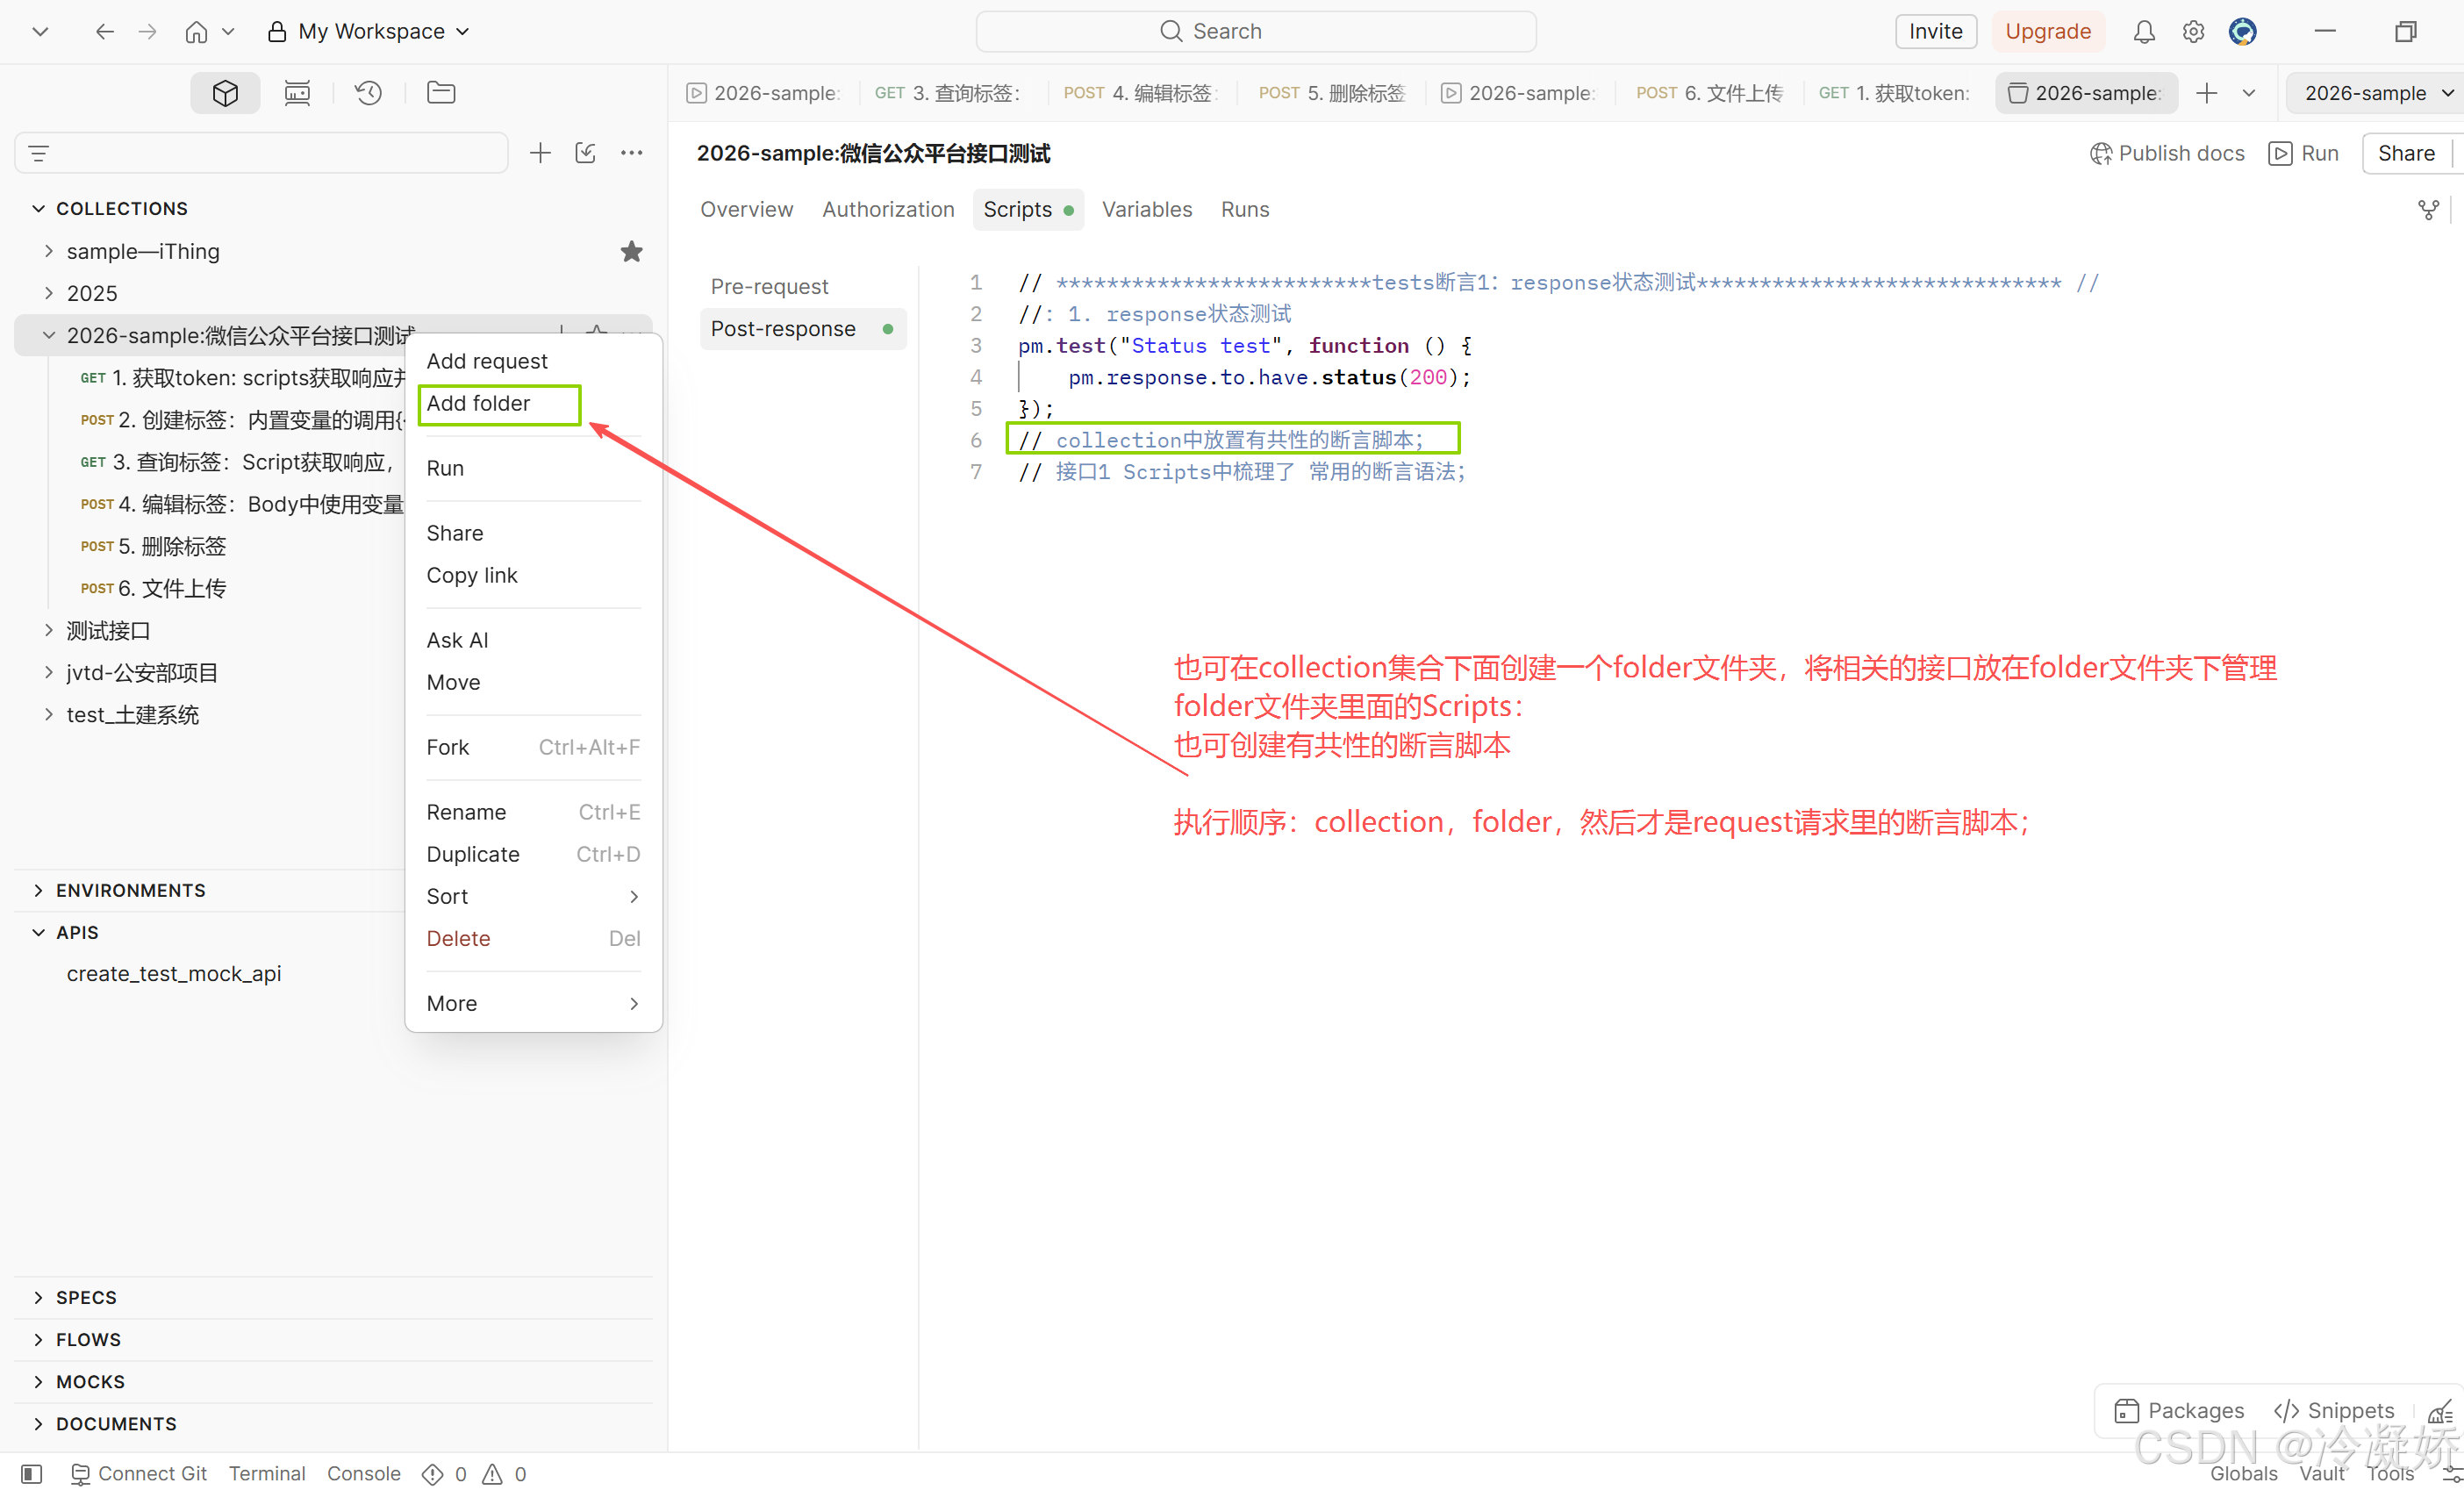
Task: Click the Home icon
Action: point(196,32)
